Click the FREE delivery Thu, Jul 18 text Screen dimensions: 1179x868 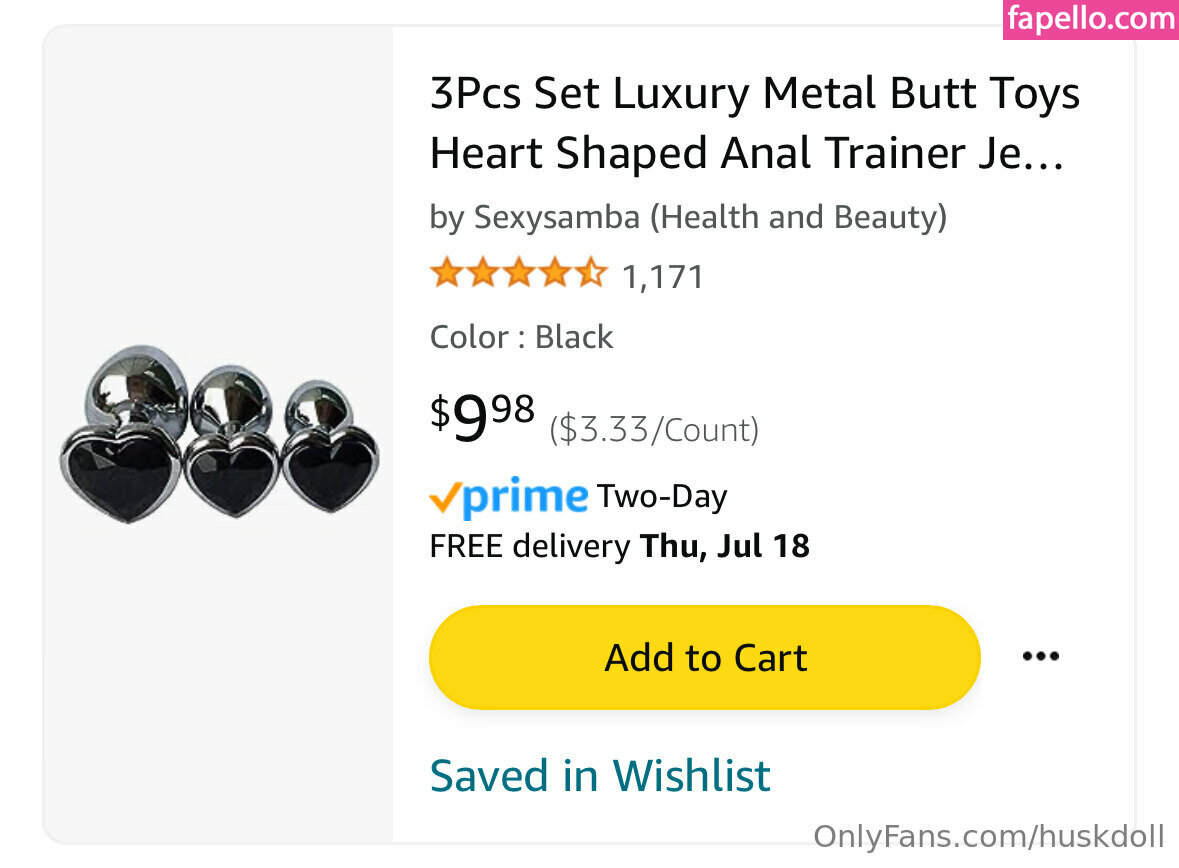point(619,546)
